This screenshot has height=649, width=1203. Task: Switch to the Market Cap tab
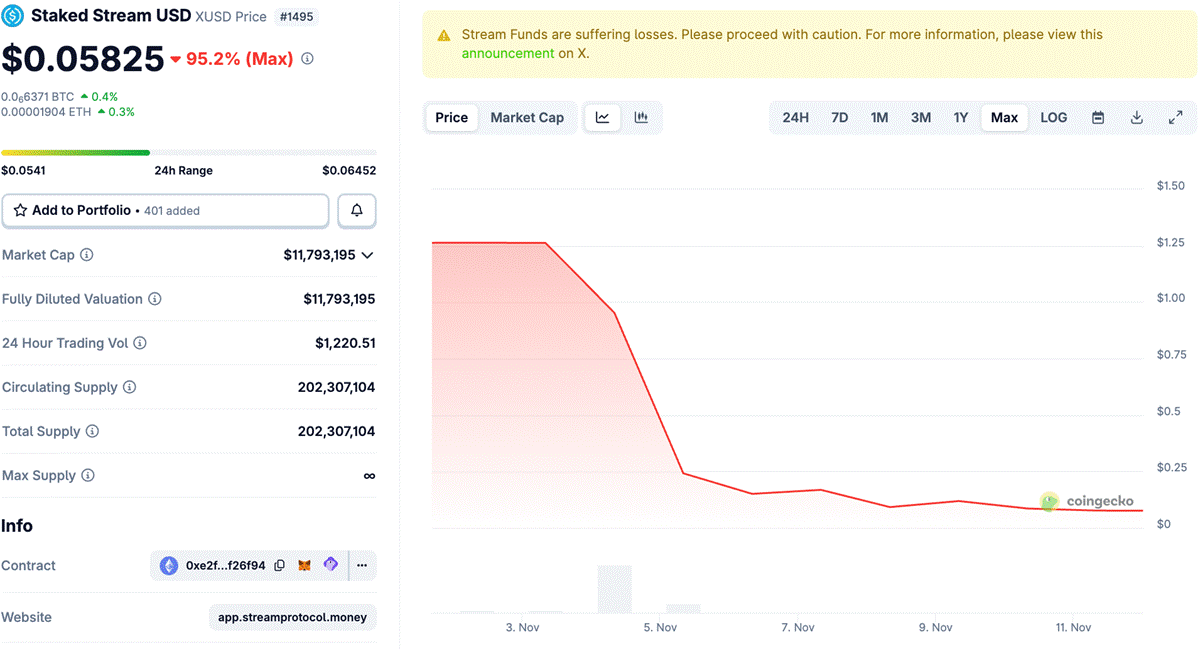coord(527,118)
